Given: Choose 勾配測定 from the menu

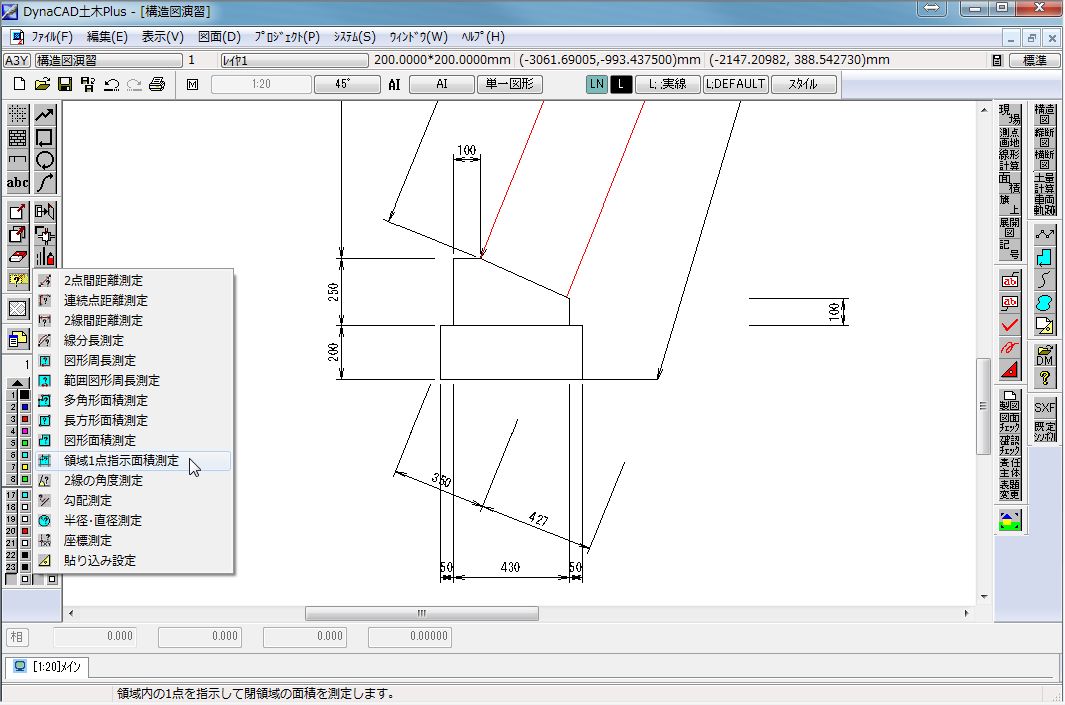Looking at the screenshot, I should pyautogui.click(x=133, y=501).
